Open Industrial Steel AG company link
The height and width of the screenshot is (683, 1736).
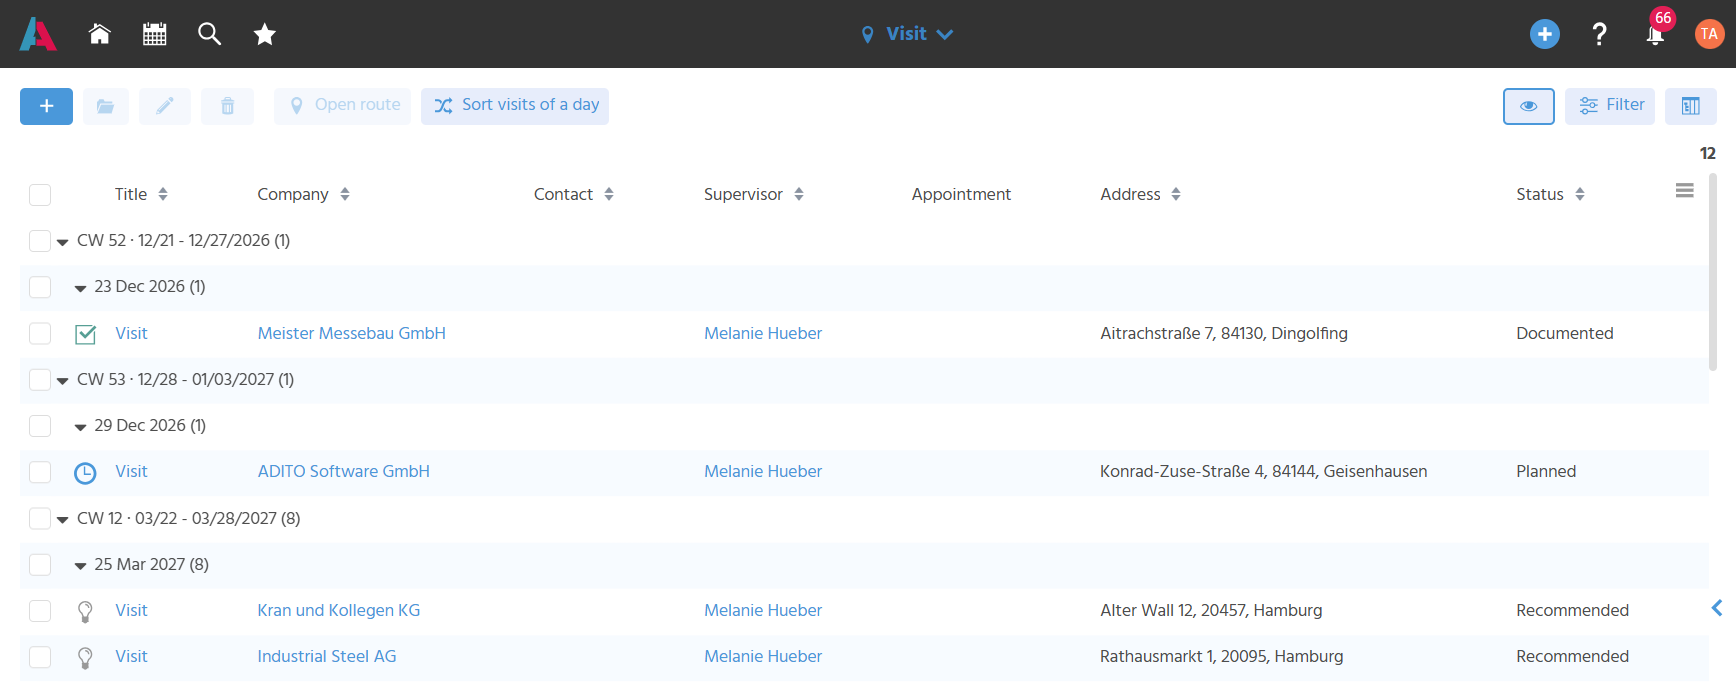tap(327, 656)
